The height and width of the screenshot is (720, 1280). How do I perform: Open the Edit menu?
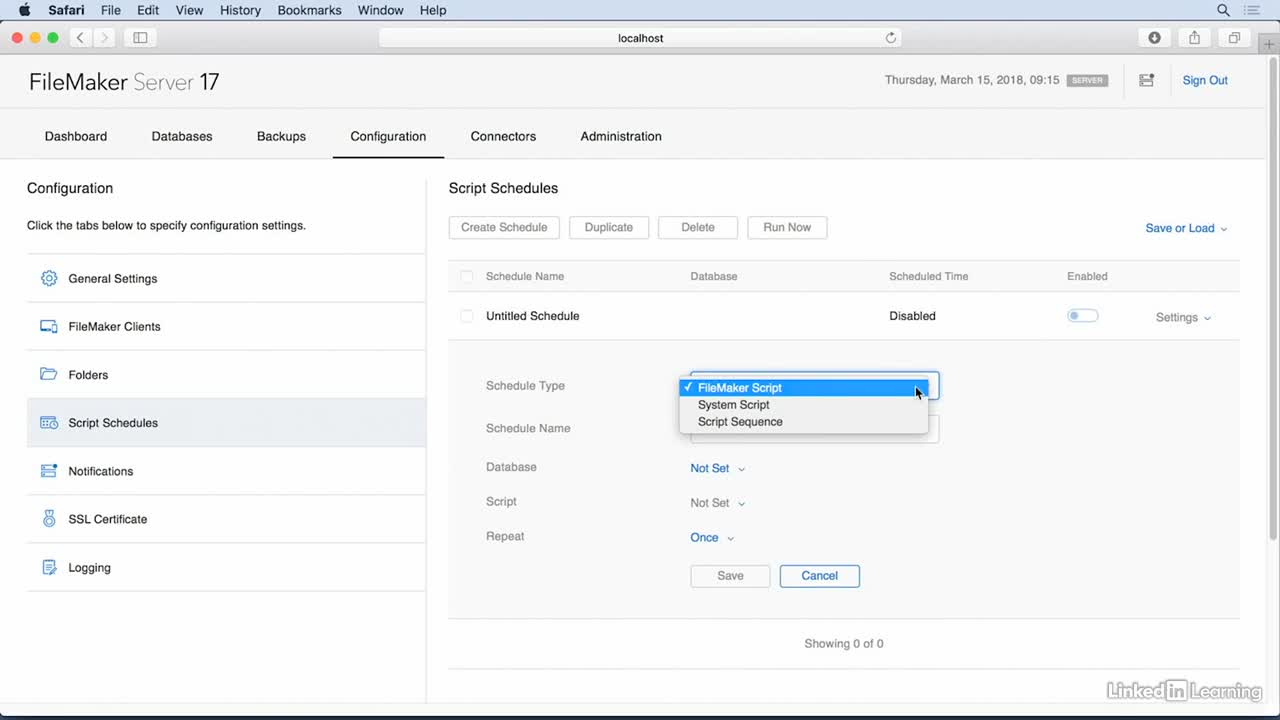point(148,10)
